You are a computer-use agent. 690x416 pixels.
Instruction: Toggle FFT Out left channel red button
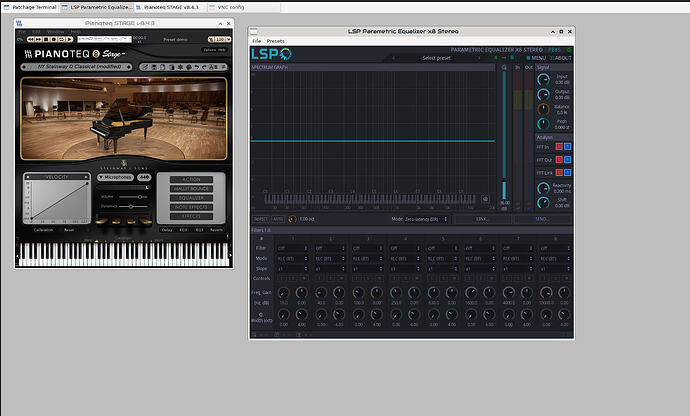[559, 159]
